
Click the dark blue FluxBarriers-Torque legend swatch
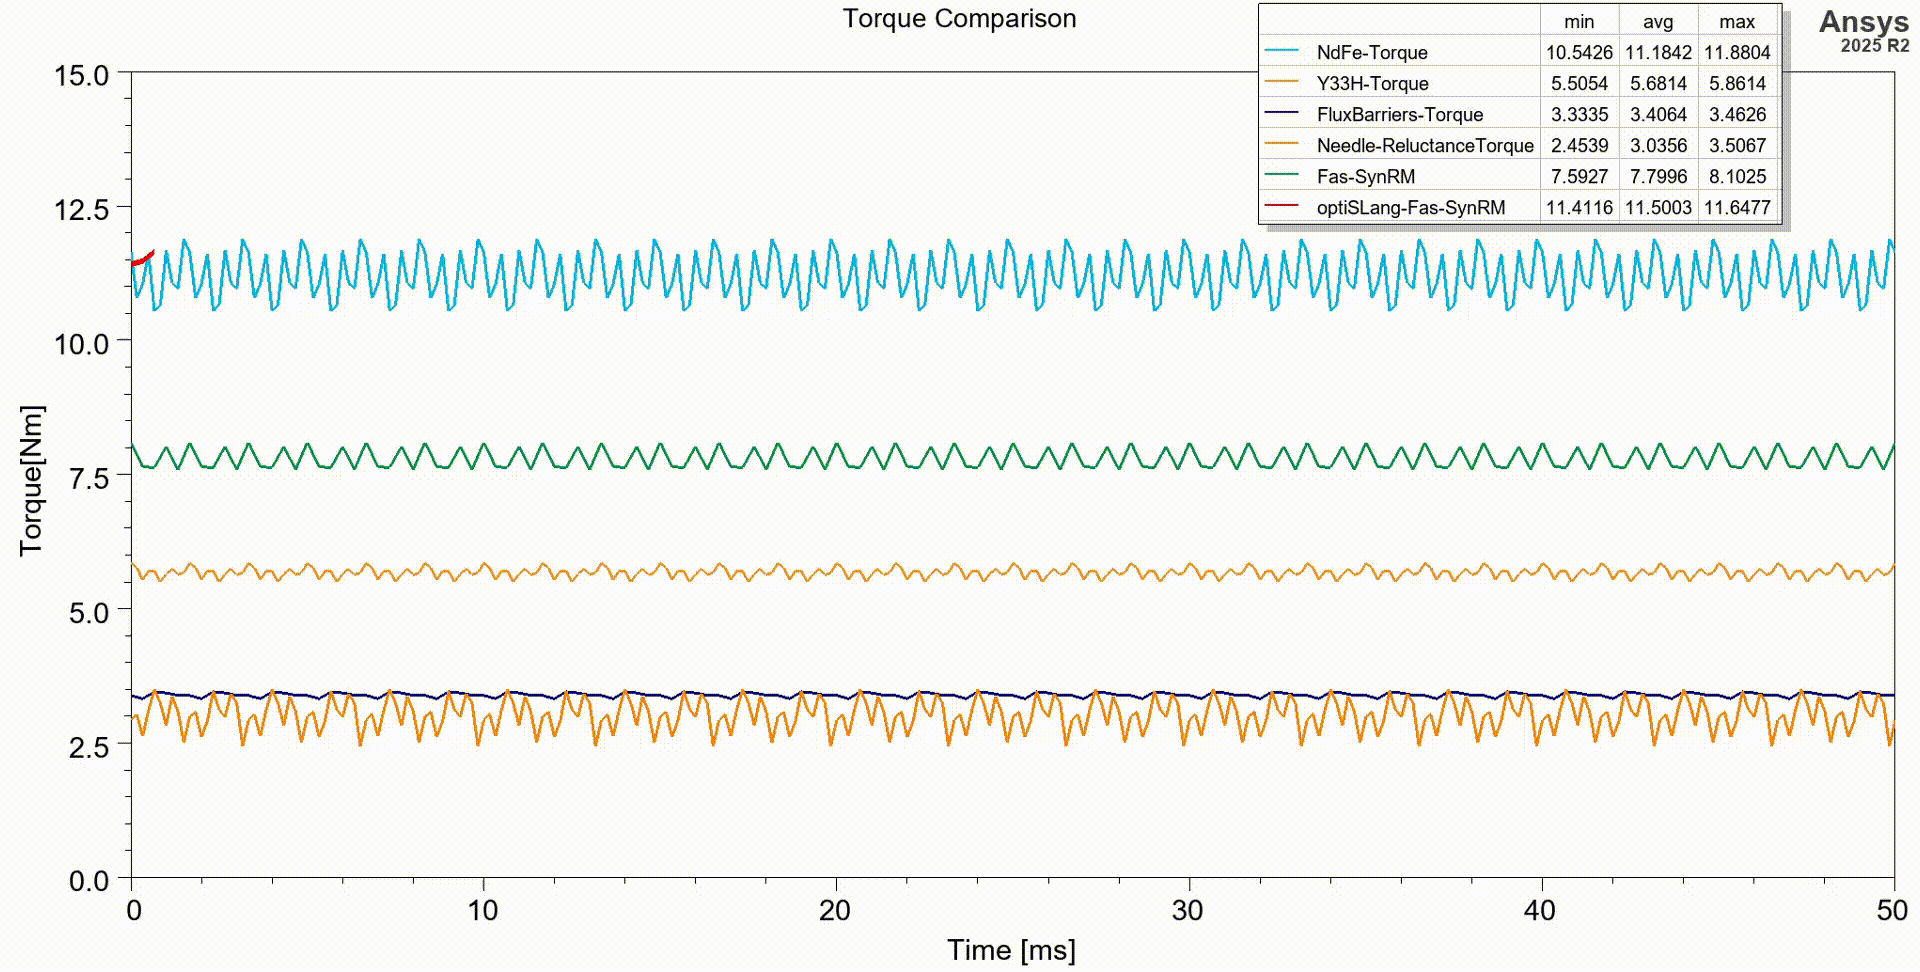(x=1281, y=113)
